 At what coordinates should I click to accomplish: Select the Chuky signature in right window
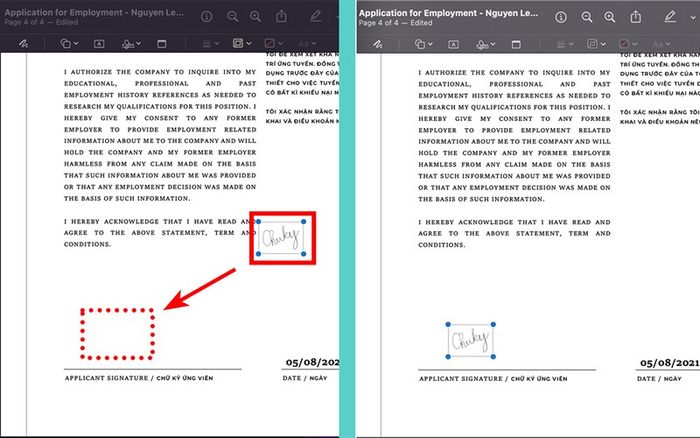tap(471, 341)
